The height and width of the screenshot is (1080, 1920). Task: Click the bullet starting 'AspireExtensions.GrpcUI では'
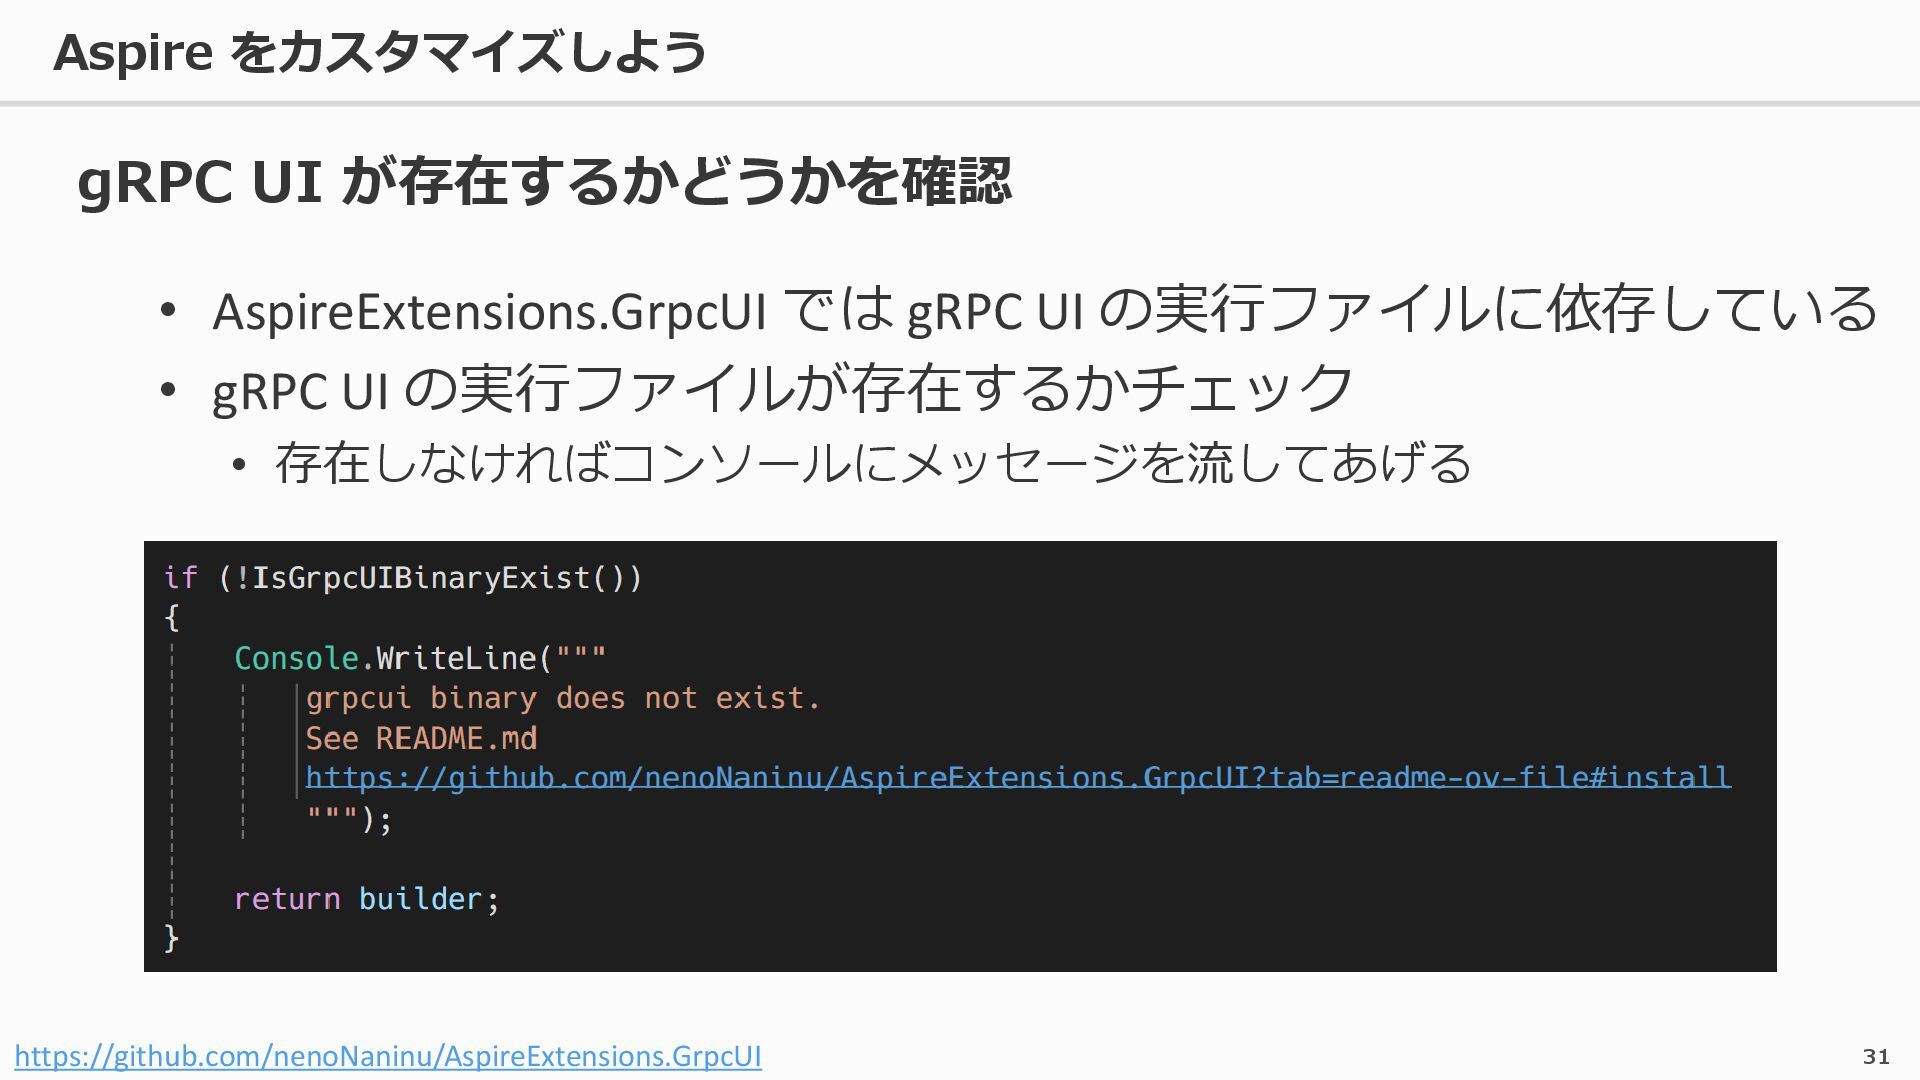coord(1044,310)
